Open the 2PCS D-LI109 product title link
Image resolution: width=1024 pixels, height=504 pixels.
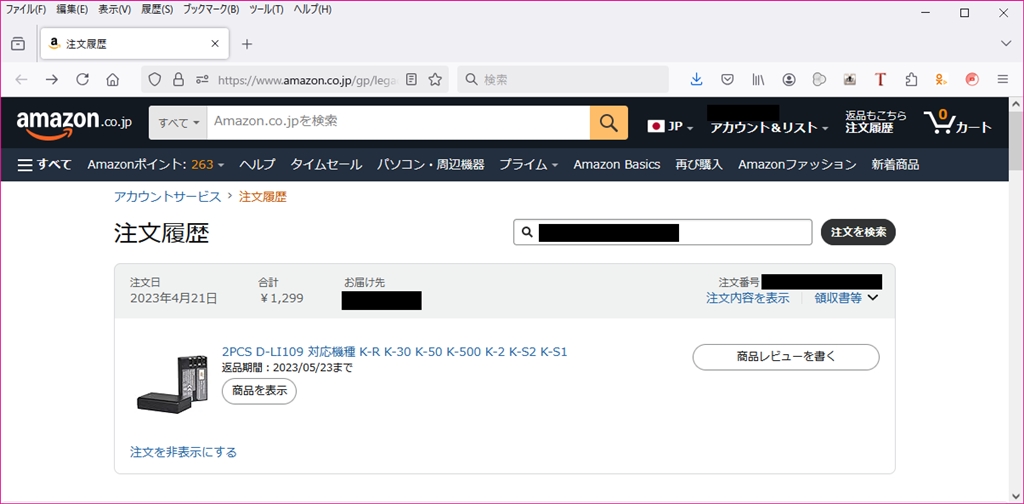394,352
